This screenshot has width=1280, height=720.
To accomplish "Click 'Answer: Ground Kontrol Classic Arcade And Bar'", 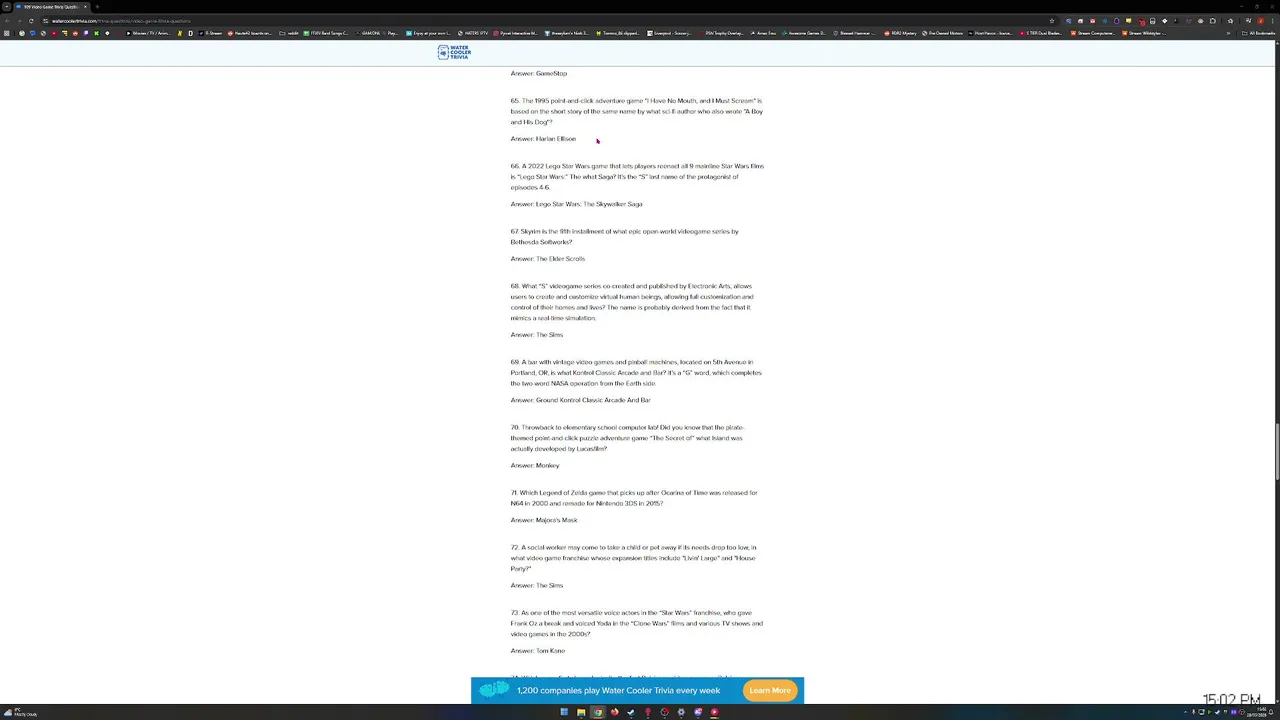I will click(x=580, y=400).
